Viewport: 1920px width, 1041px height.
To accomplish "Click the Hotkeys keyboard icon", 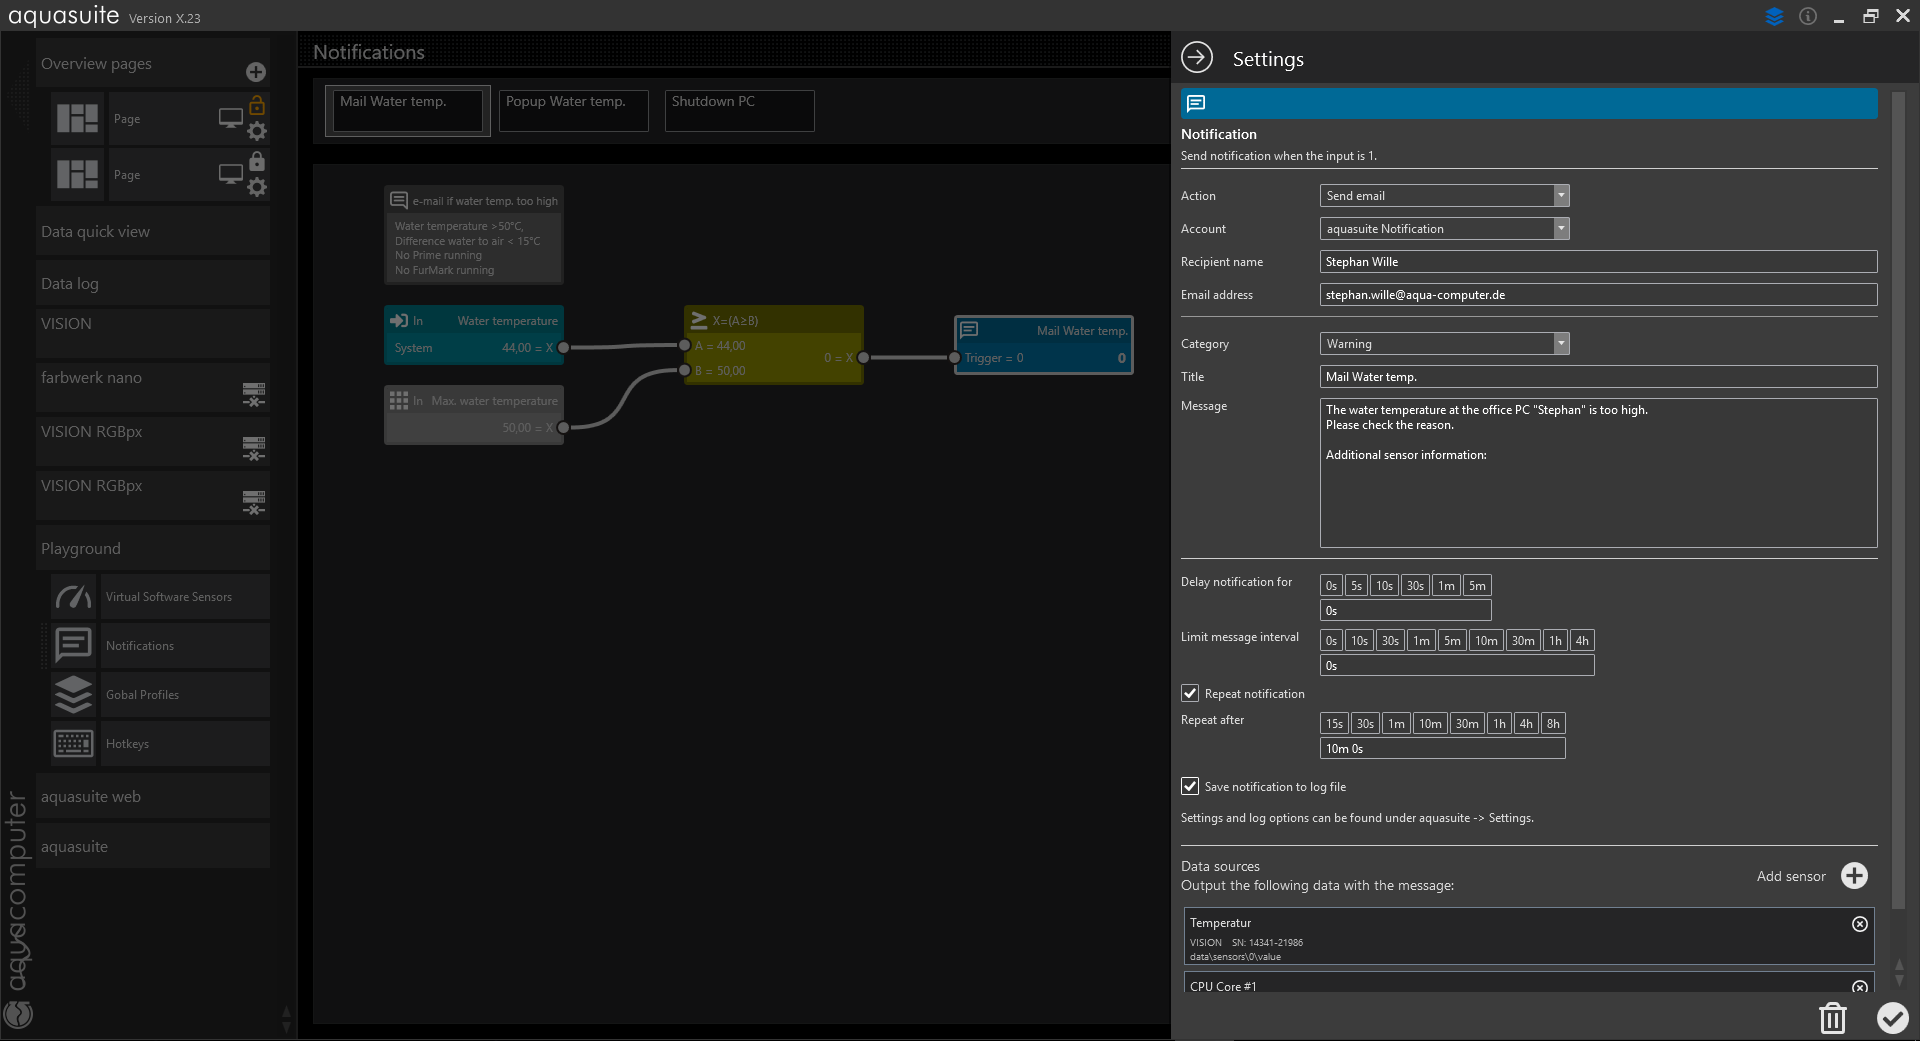I will [x=73, y=743].
